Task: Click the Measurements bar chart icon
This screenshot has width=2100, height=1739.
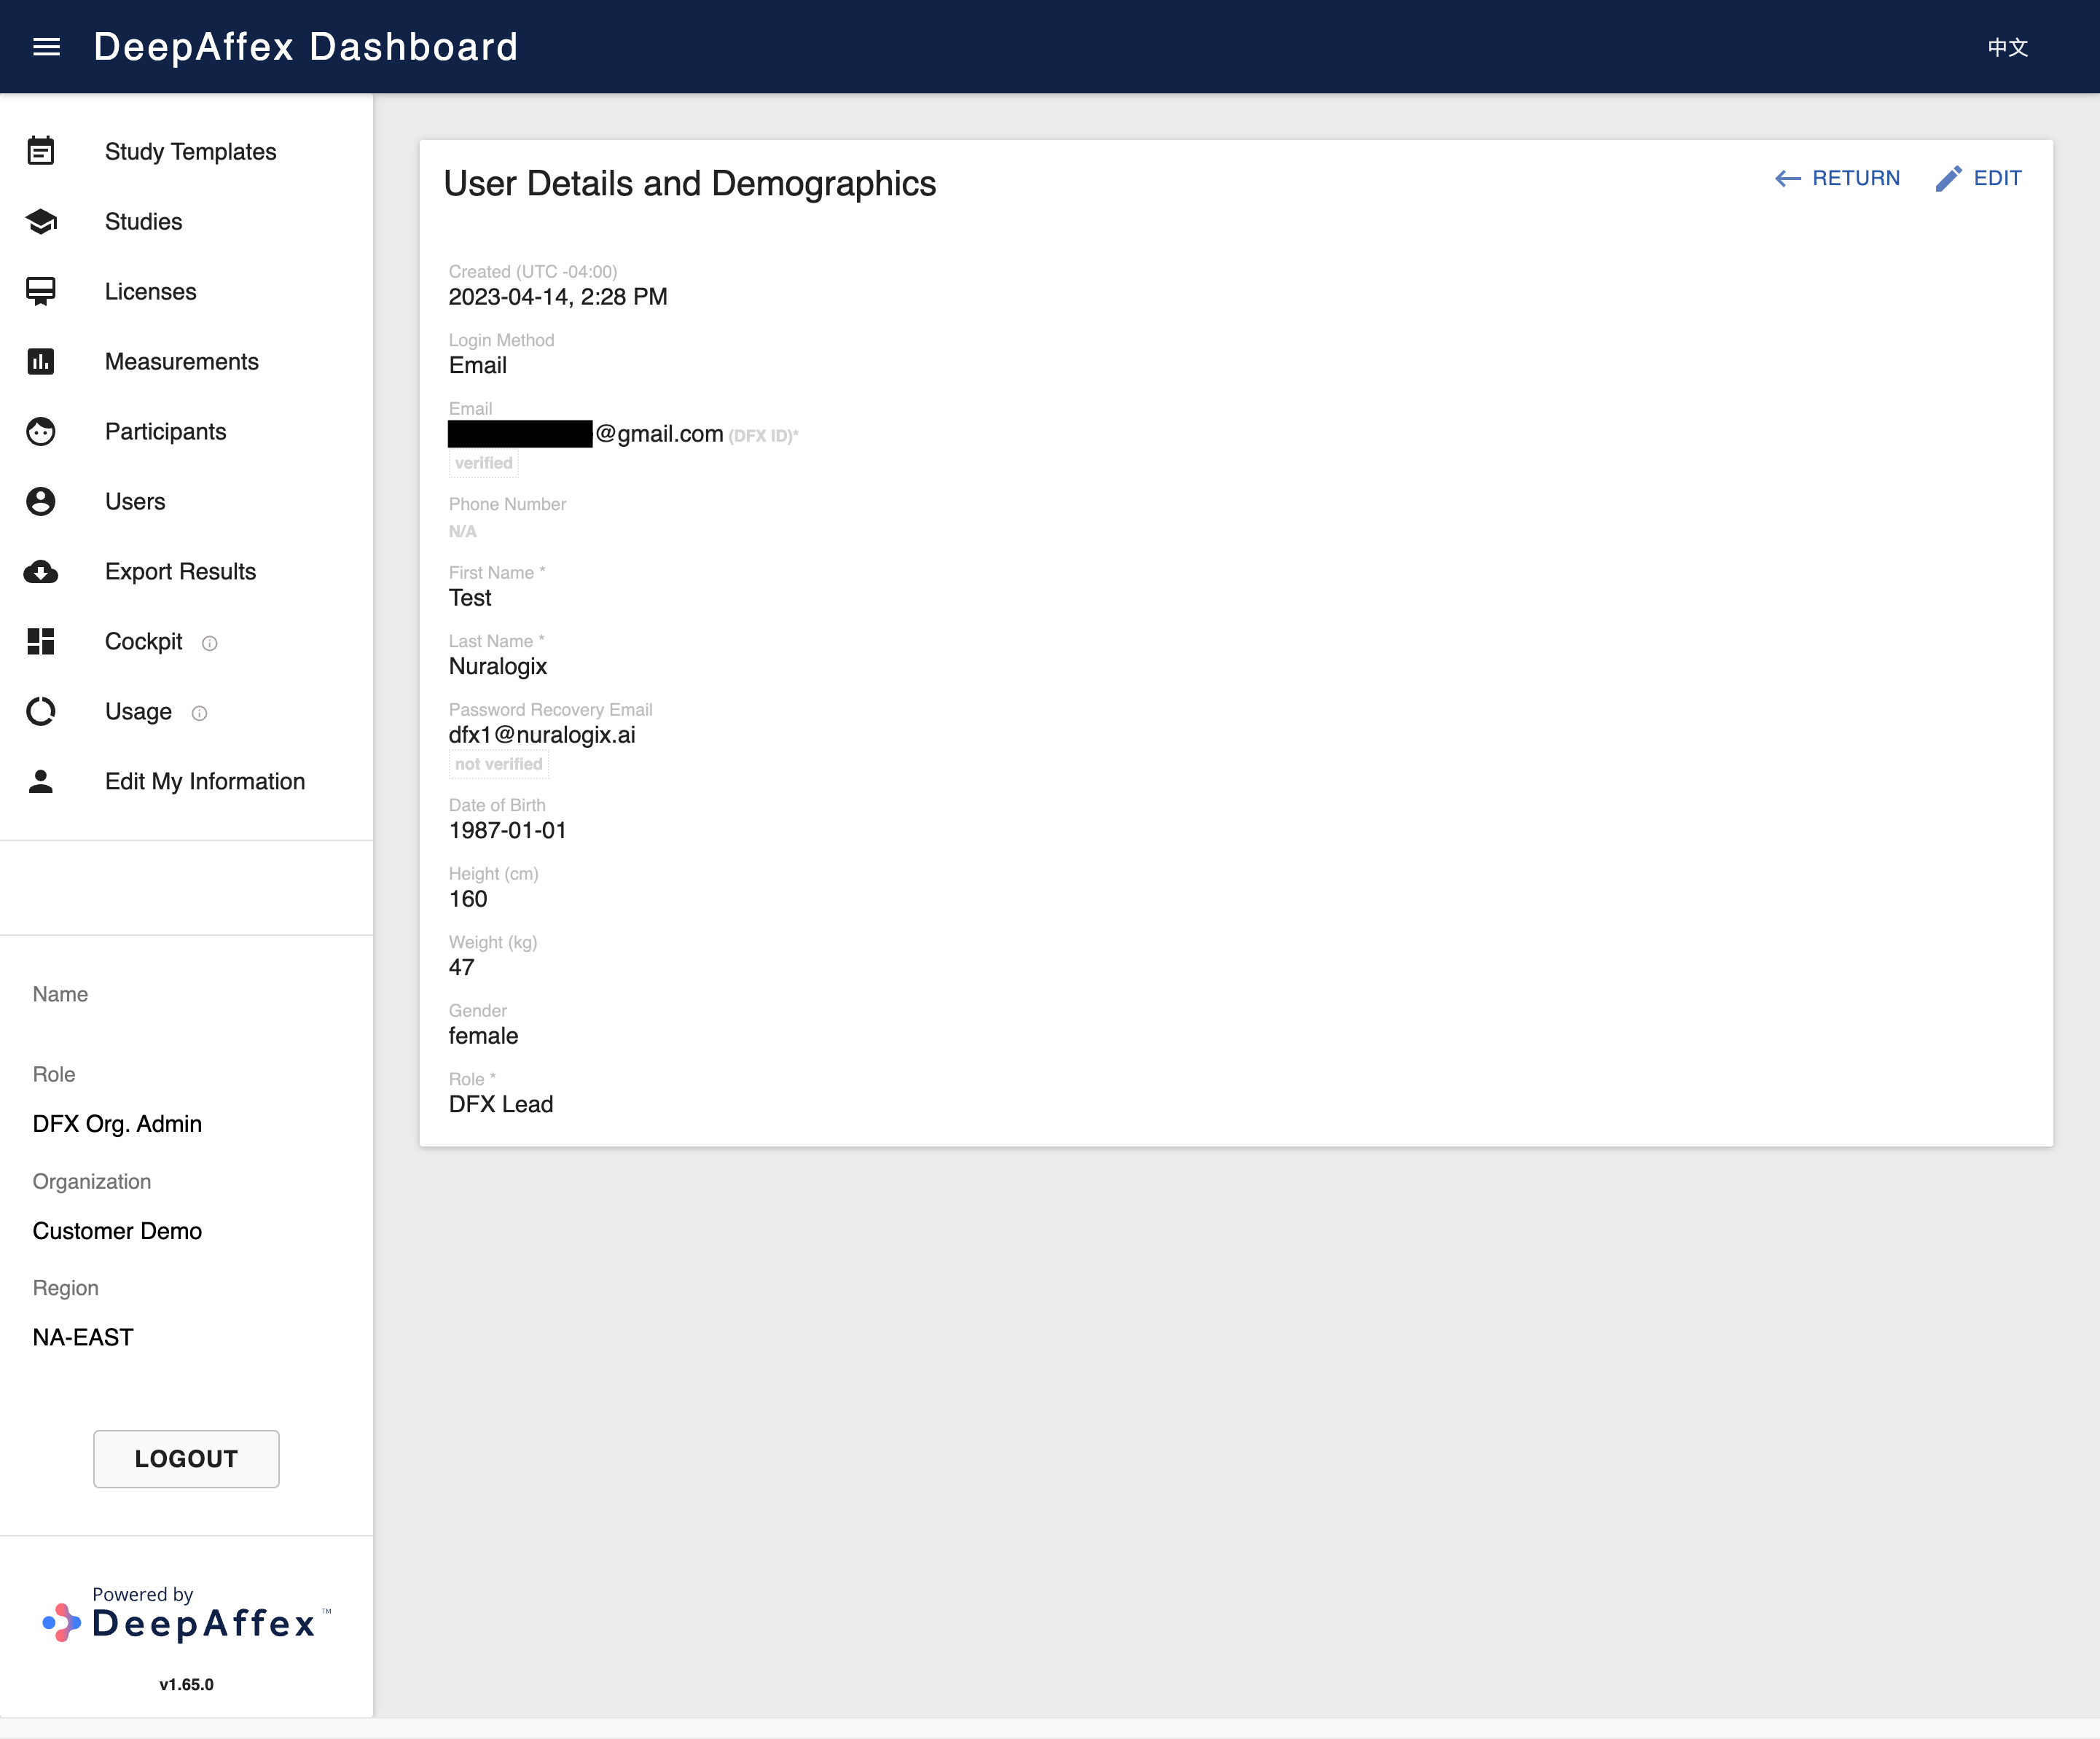Action: (x=41, y=361)
